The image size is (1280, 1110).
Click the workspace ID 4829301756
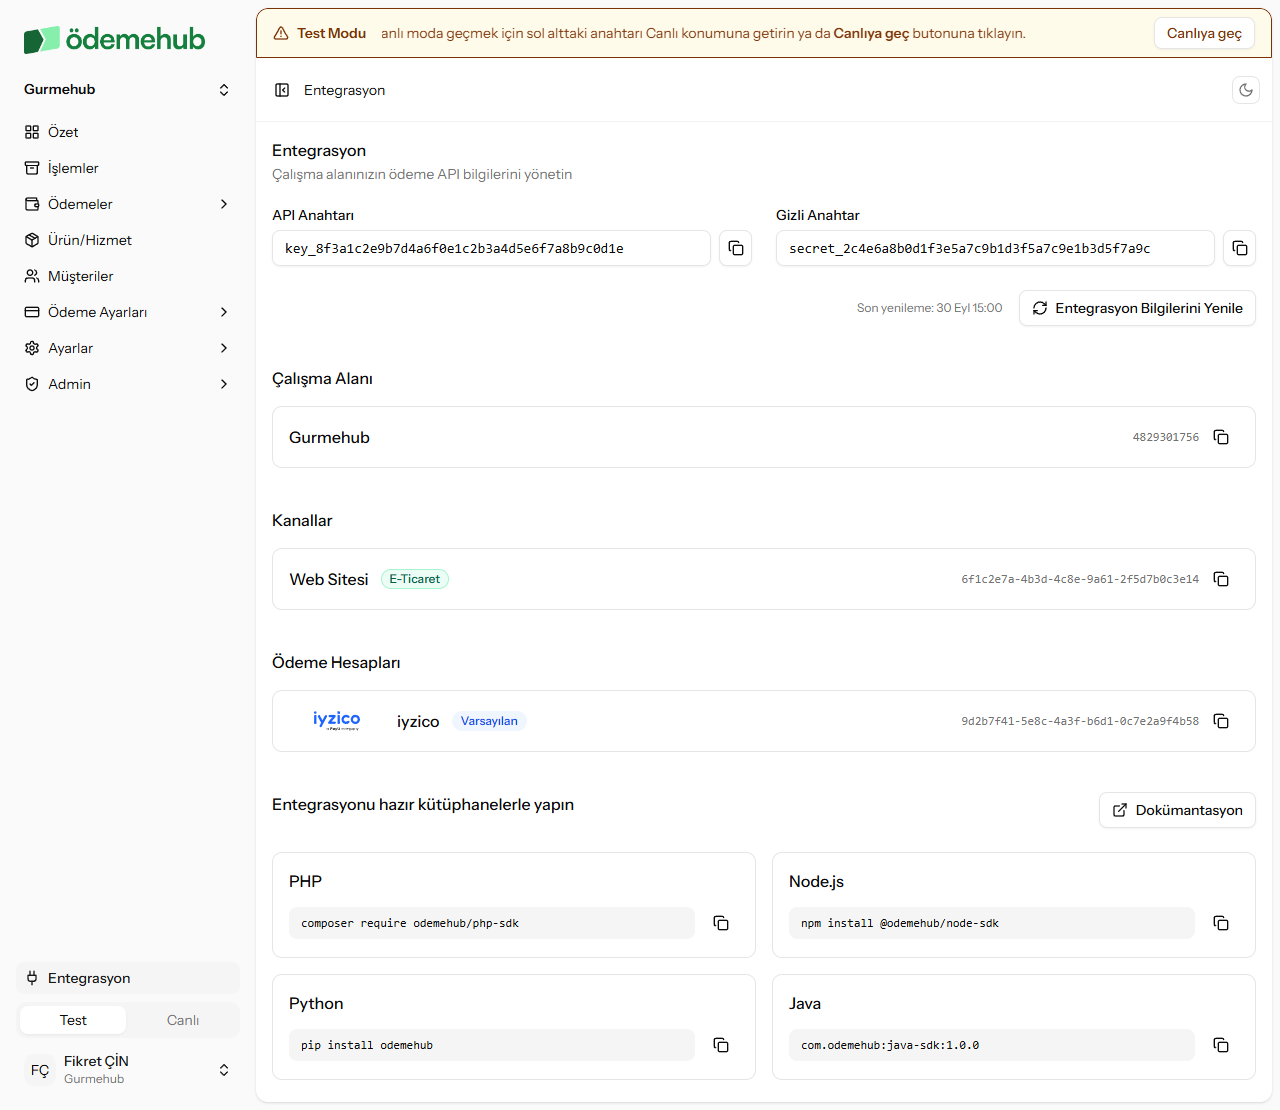coord(1166,437)
